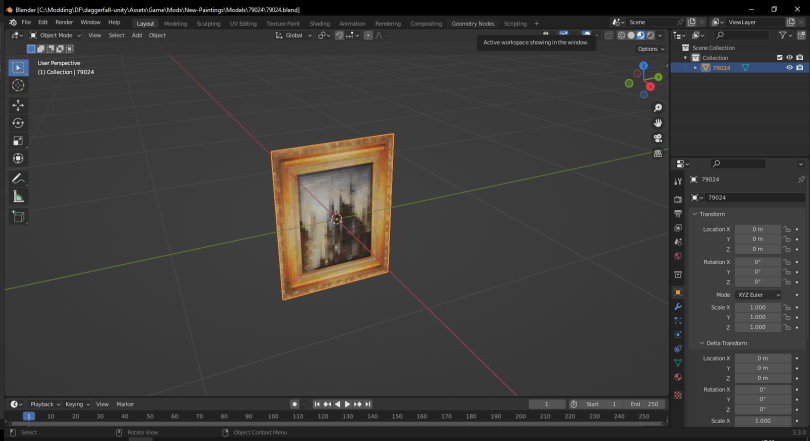
Task: Switch to the Shading workspace tab
Action: point(319,23)
